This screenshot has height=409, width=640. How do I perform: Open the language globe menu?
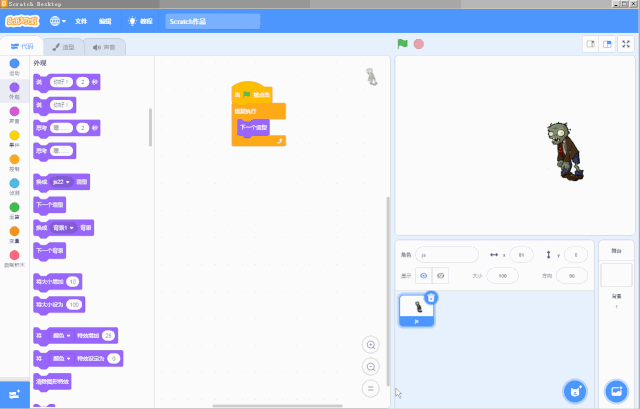pyautogui.click(x=58, y=21)
